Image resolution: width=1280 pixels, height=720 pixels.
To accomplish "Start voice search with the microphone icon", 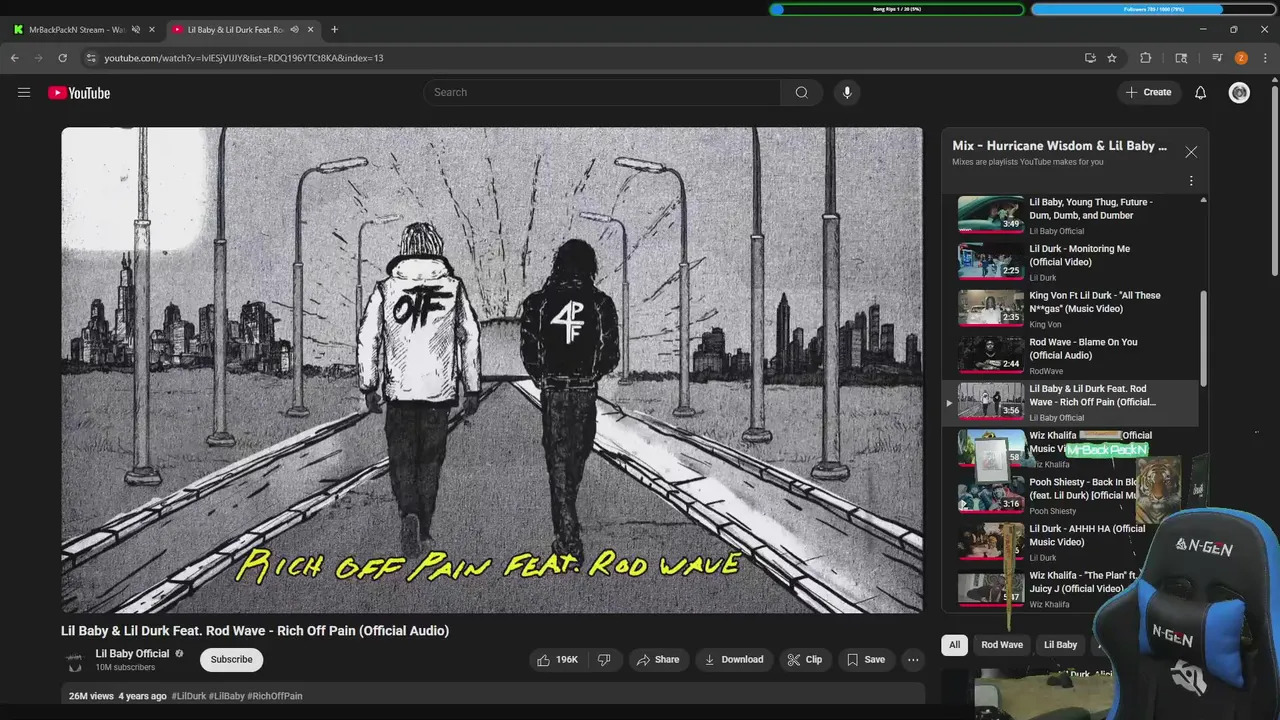I will (847, 92).
